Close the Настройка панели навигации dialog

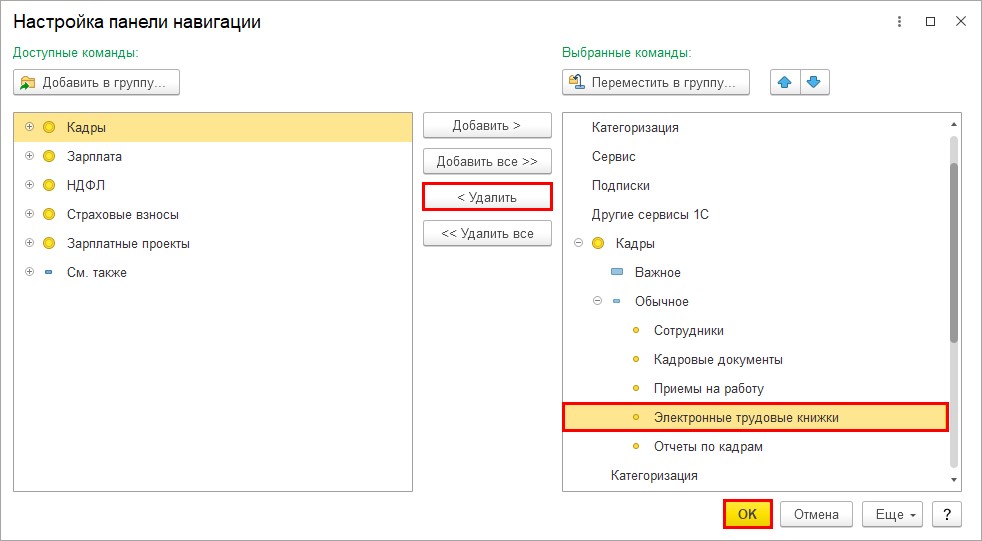[x=961, y=22]
